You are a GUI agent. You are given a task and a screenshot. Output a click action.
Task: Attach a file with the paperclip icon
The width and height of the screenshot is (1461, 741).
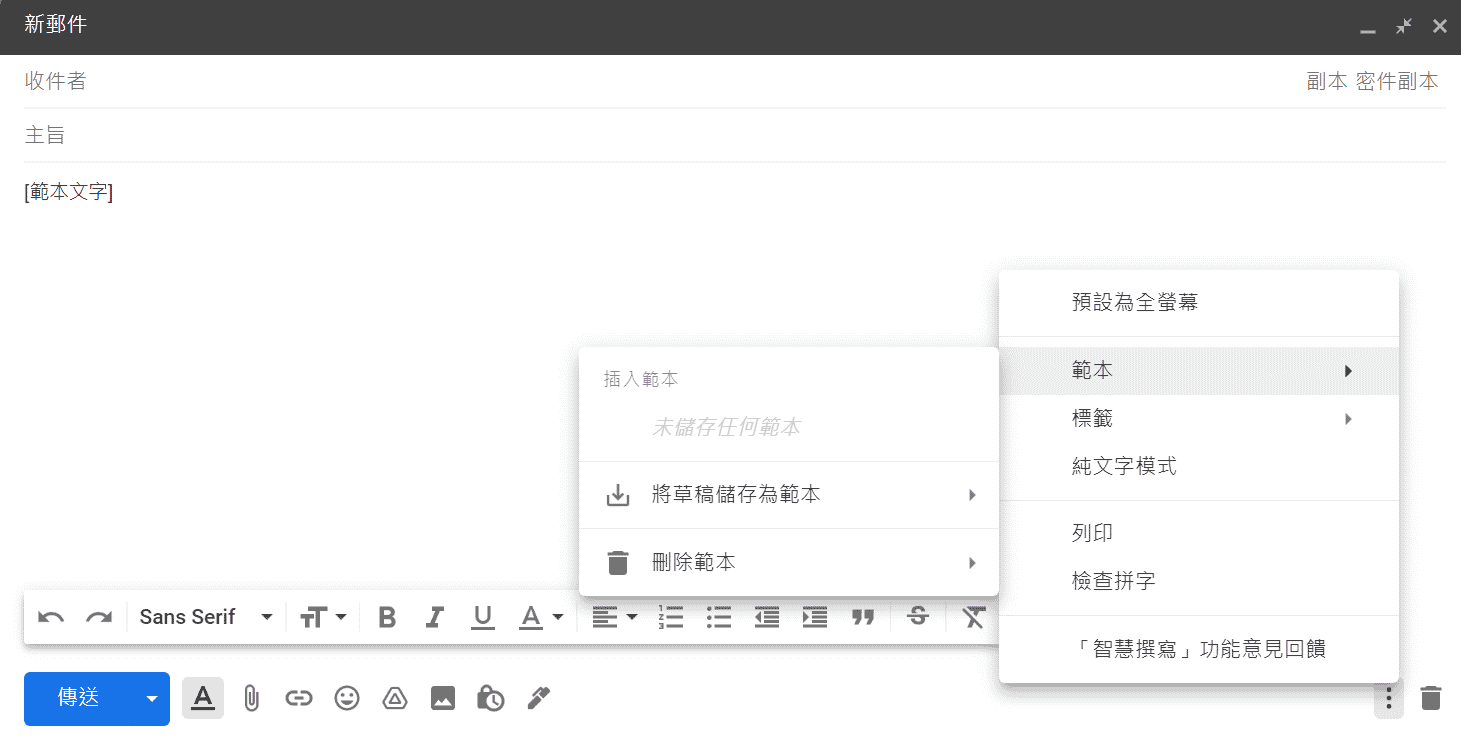pos(251,698)
